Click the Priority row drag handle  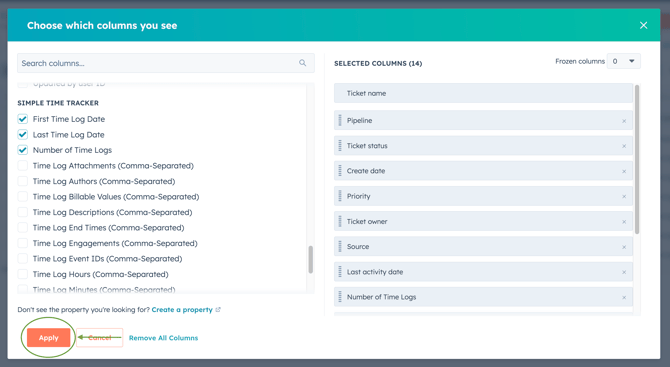(340, 196)
